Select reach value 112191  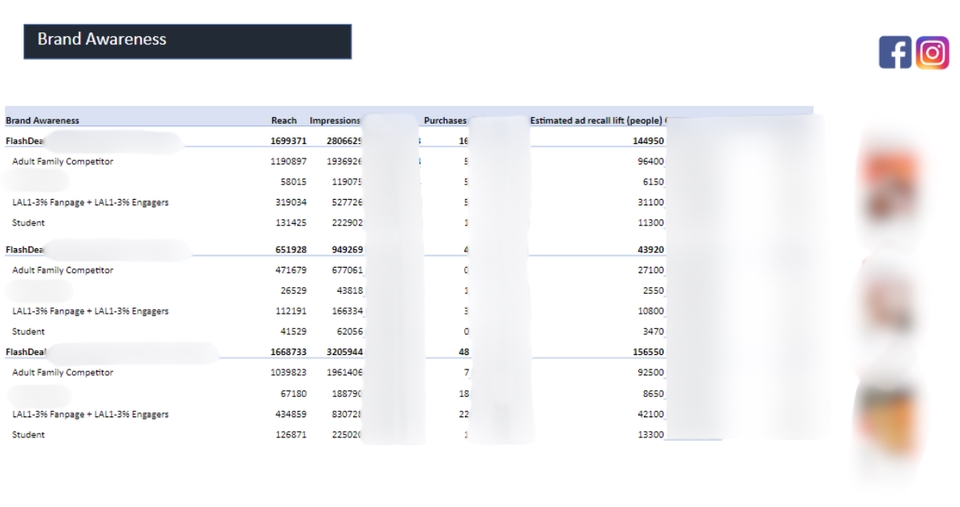coord(291,311)
